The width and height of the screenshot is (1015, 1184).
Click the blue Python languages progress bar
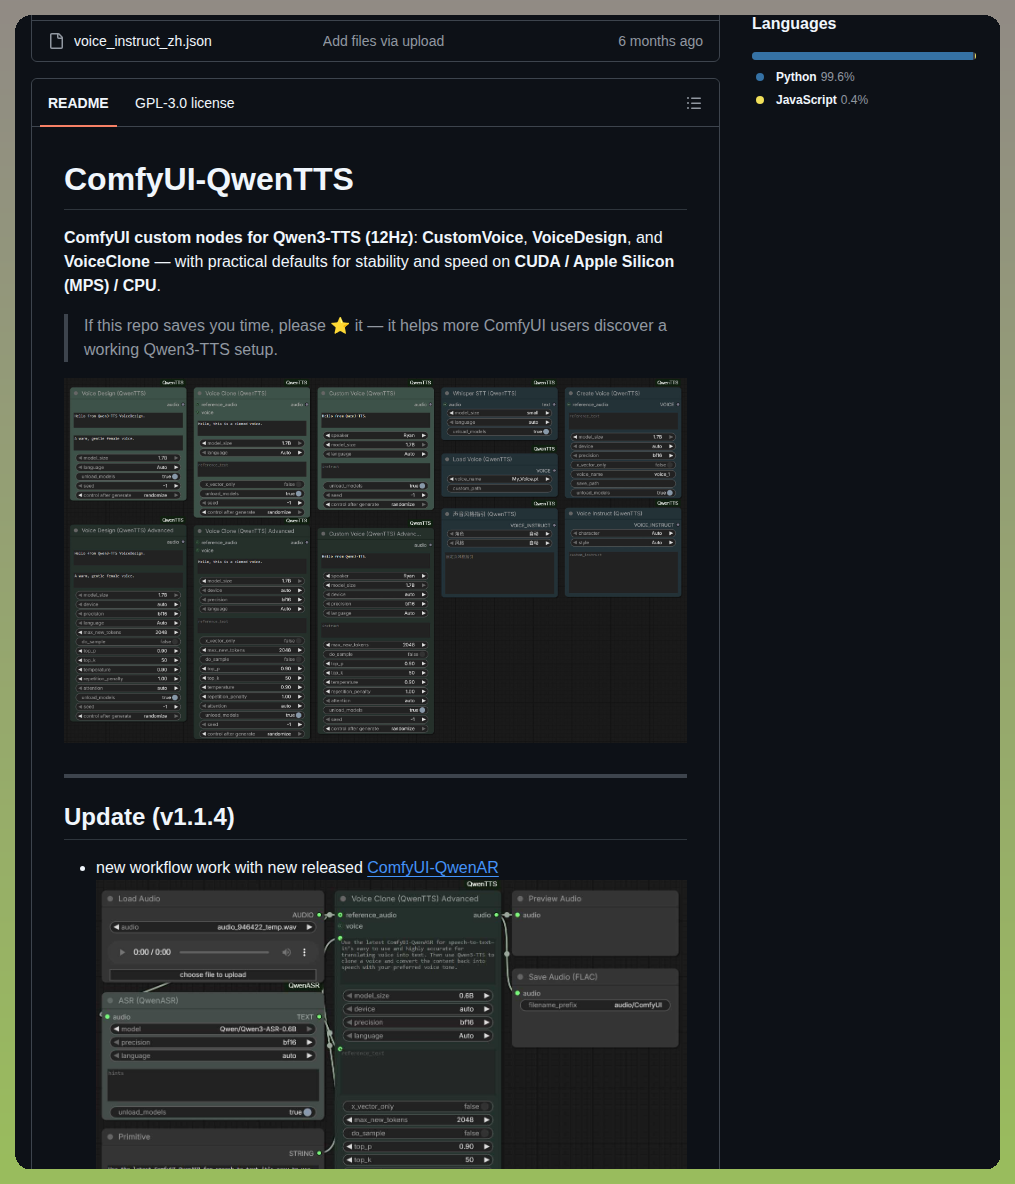click(x=862, y=56)
